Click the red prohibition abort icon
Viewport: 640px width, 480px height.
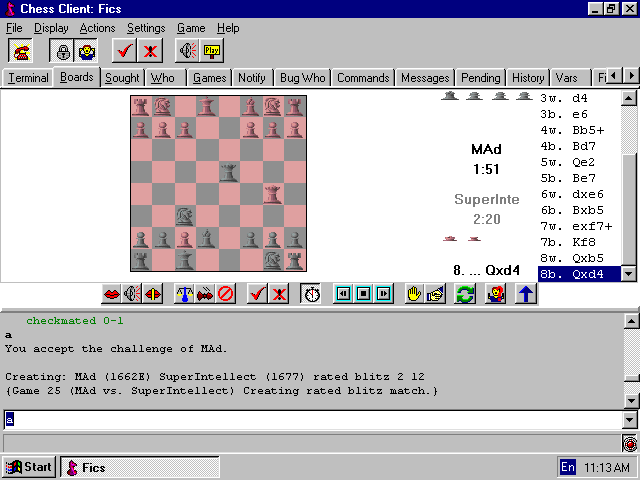coord(225,294)
